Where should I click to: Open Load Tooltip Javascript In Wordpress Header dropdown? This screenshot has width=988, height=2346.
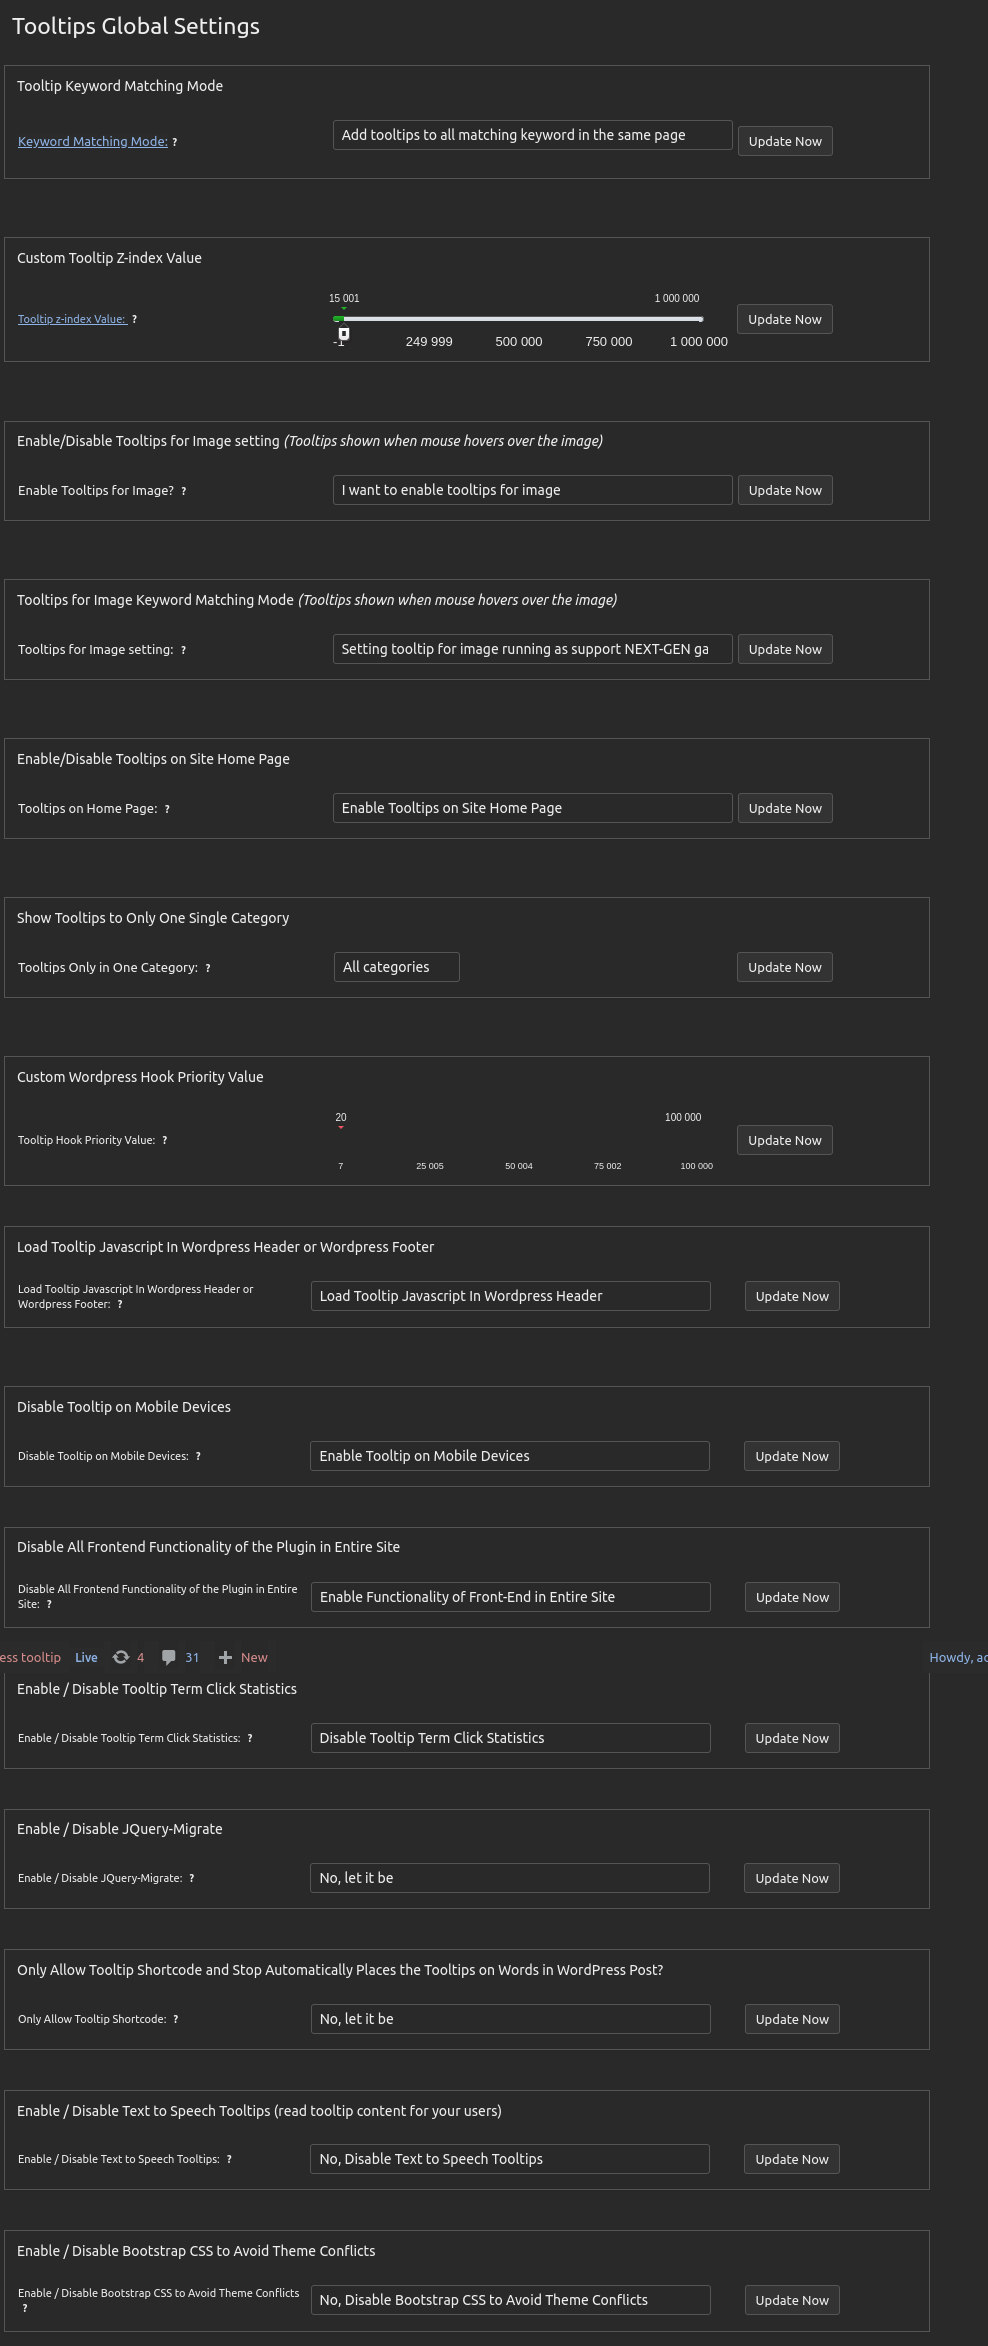coord(510,1296)
